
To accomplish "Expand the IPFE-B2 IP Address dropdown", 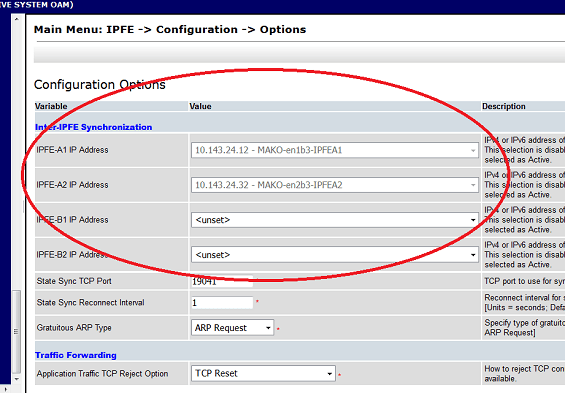I will (335, 255).
